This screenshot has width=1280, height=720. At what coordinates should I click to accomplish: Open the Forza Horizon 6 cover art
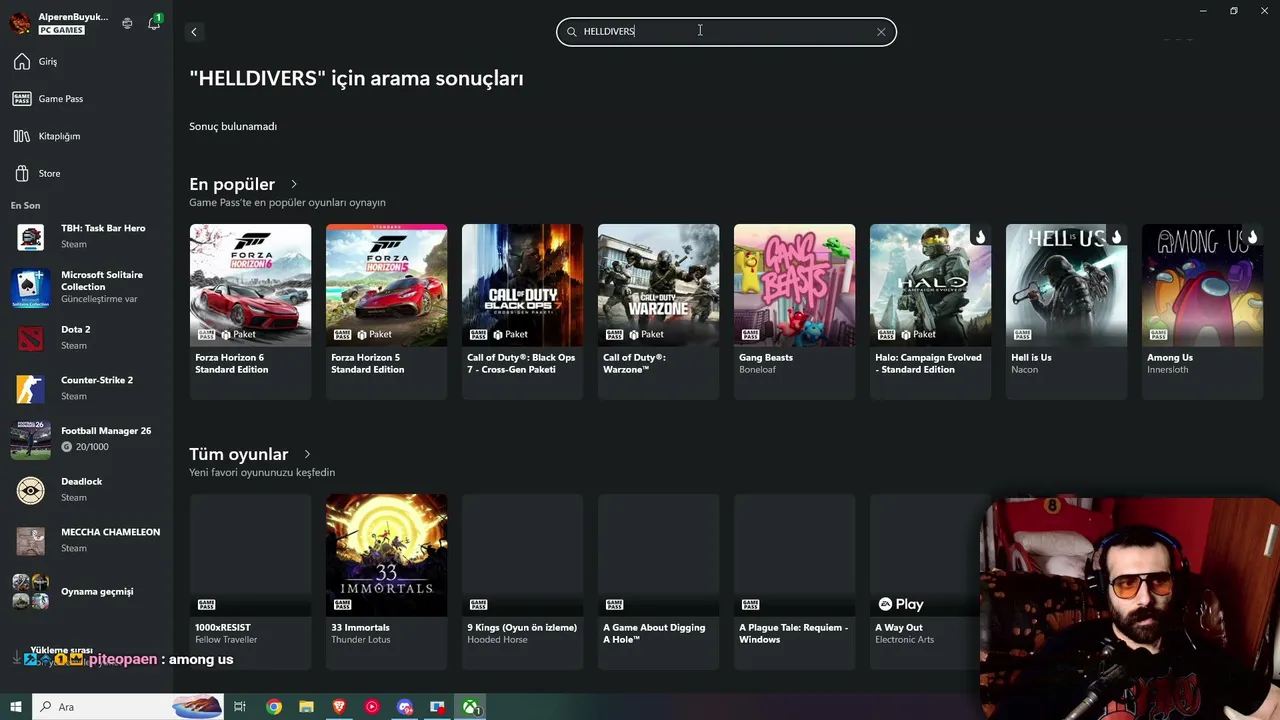[250, 285]
